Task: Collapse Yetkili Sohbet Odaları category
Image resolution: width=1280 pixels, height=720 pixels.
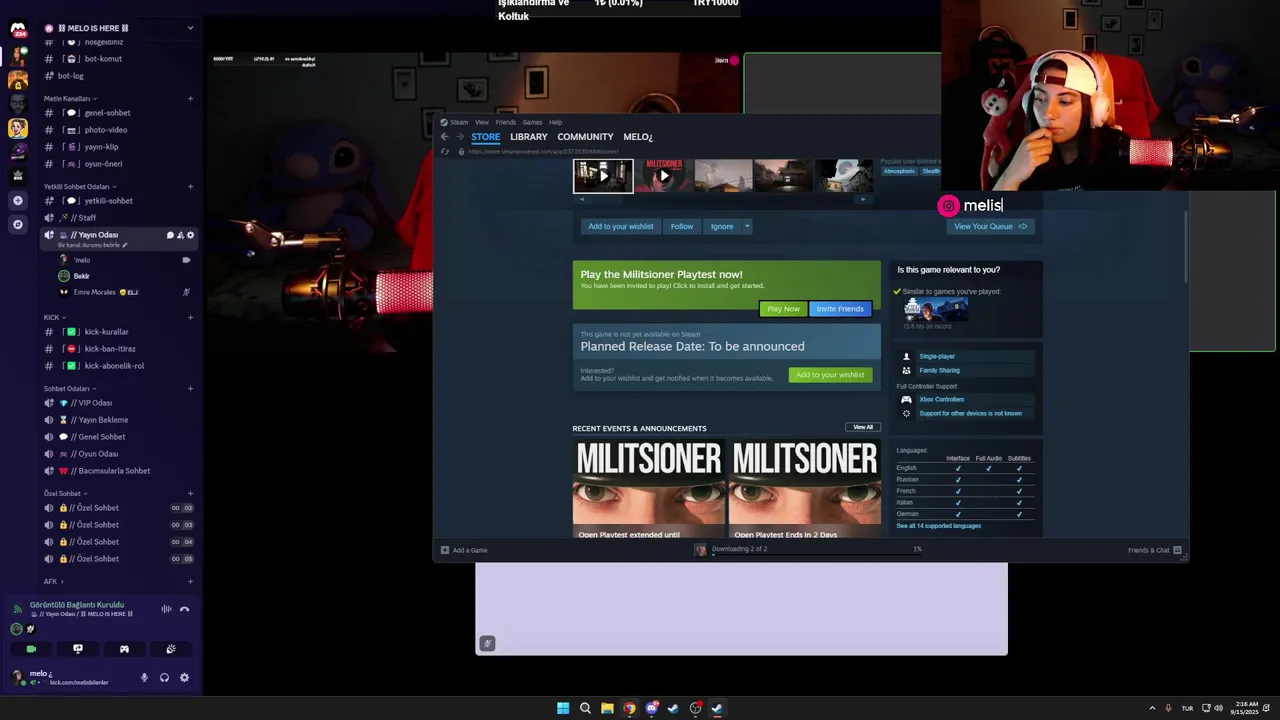Action: click(x=79, y=187)
